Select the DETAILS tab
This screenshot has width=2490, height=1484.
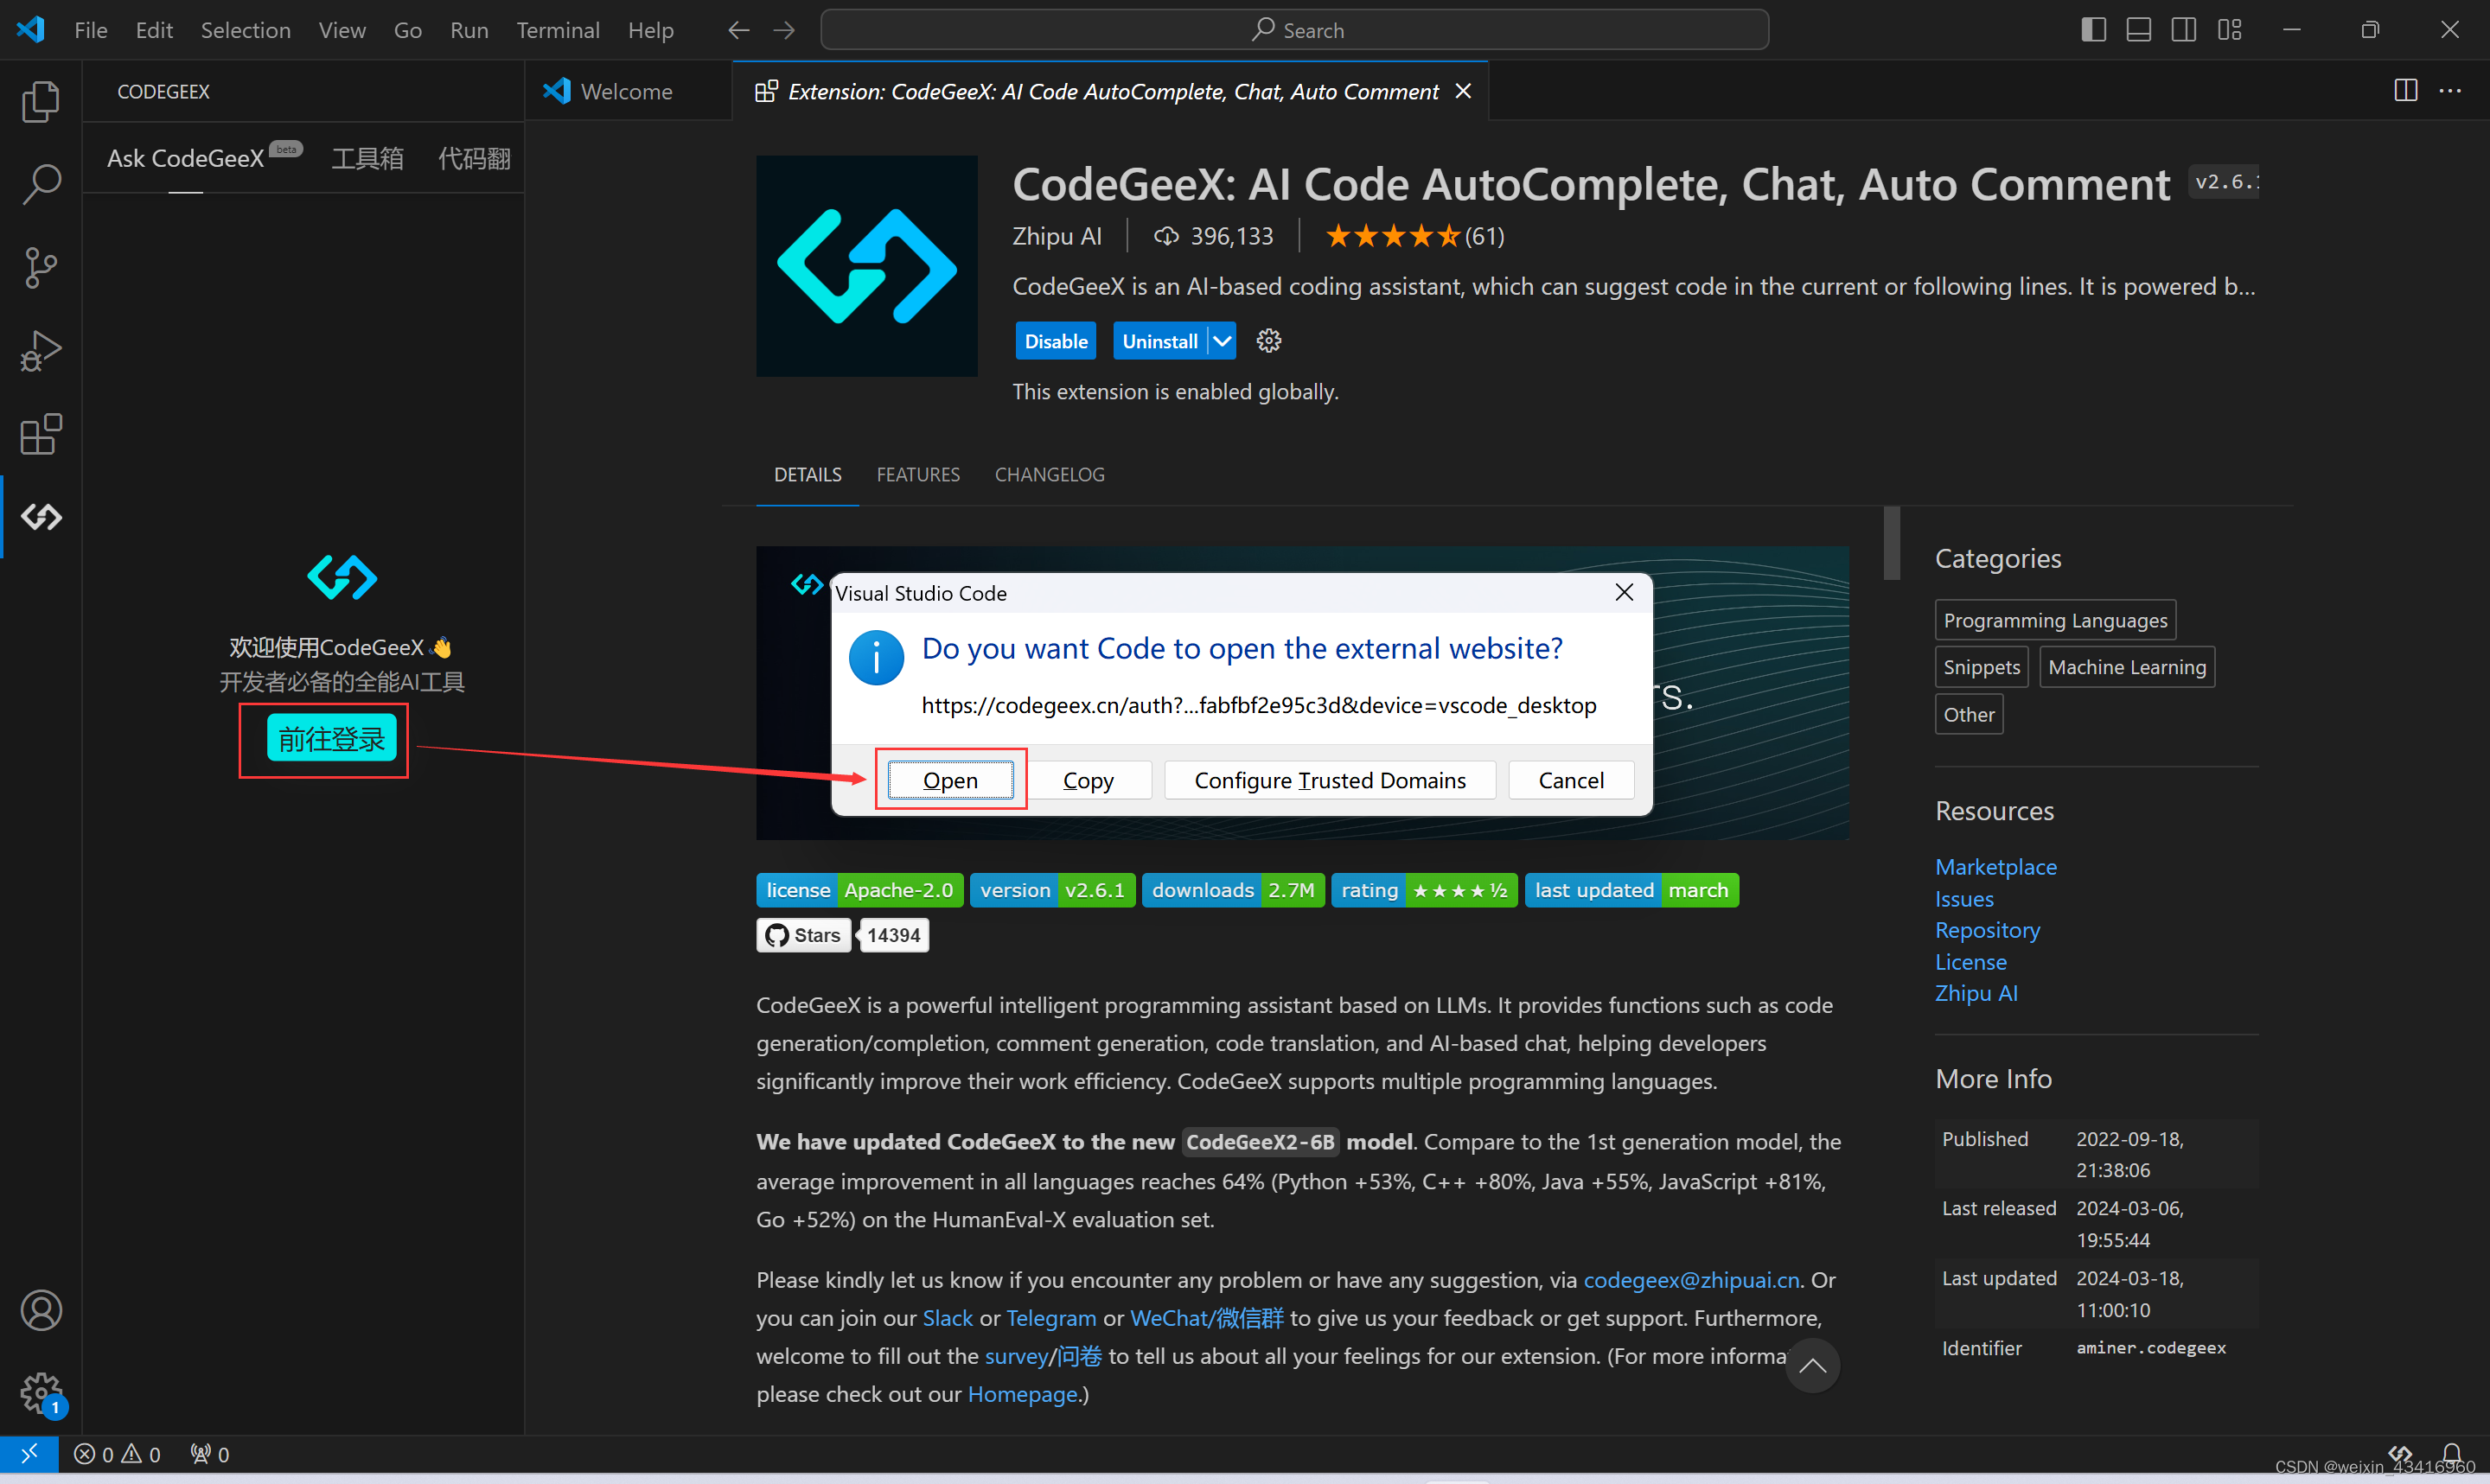(807, 474)
